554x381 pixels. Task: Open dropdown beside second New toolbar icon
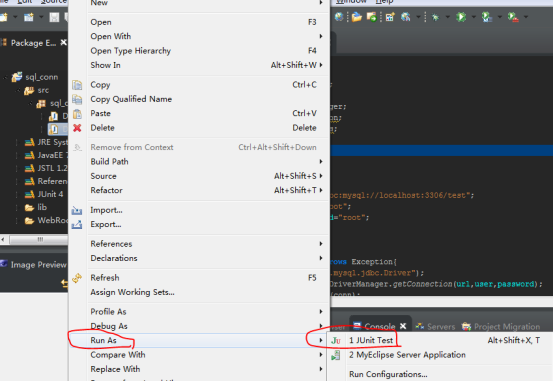point(41,17)
